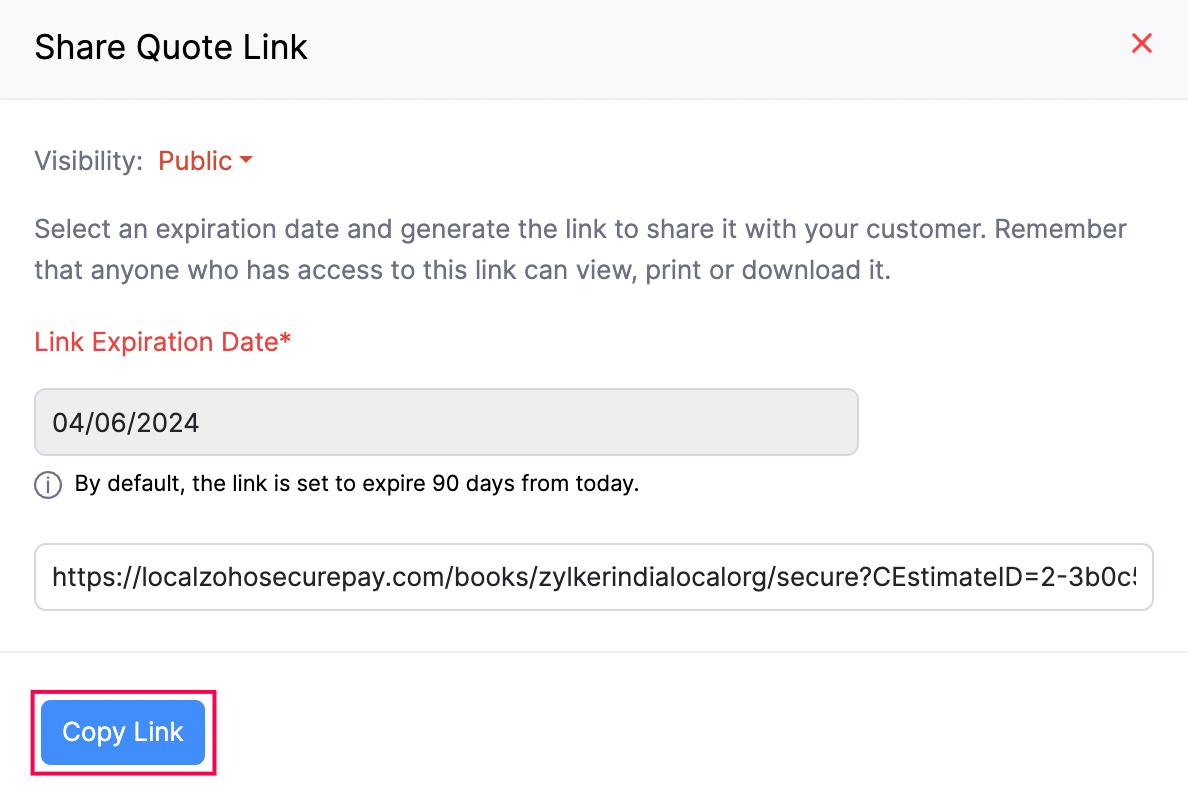
Task: Copy the quote link using the blue button
Action: (x=122, y=732)
